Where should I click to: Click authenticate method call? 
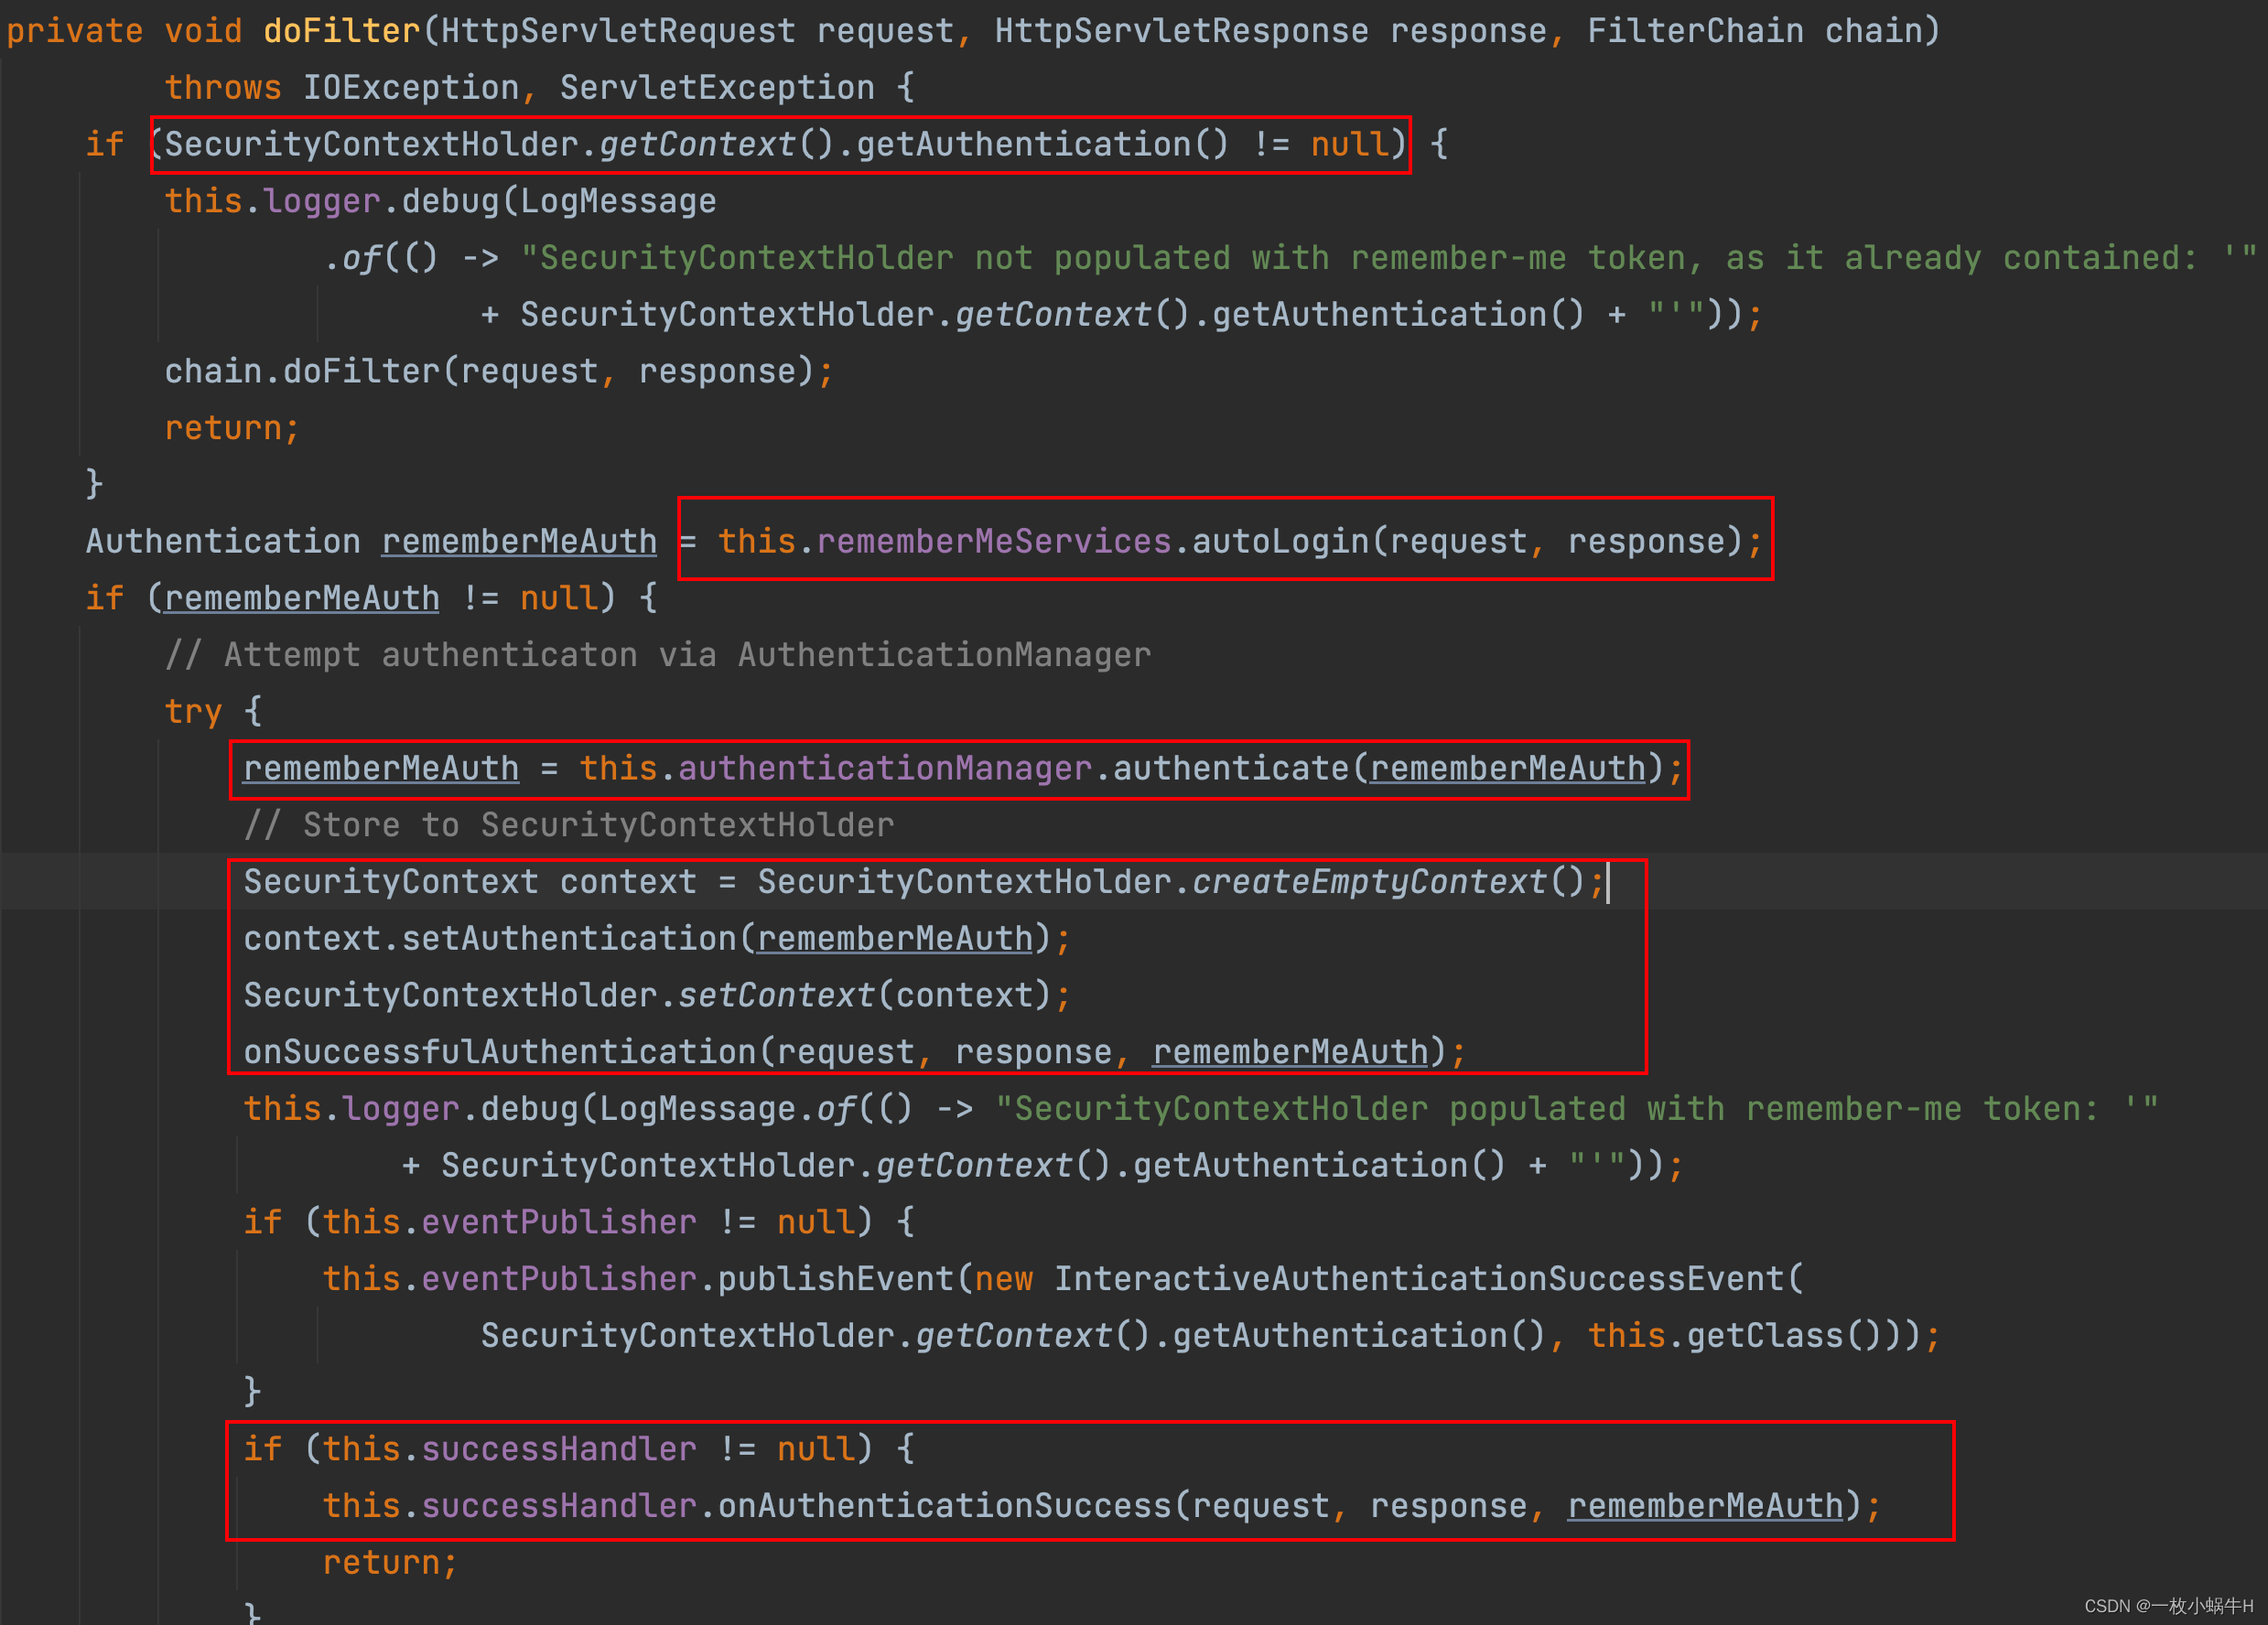point(1230,769)
